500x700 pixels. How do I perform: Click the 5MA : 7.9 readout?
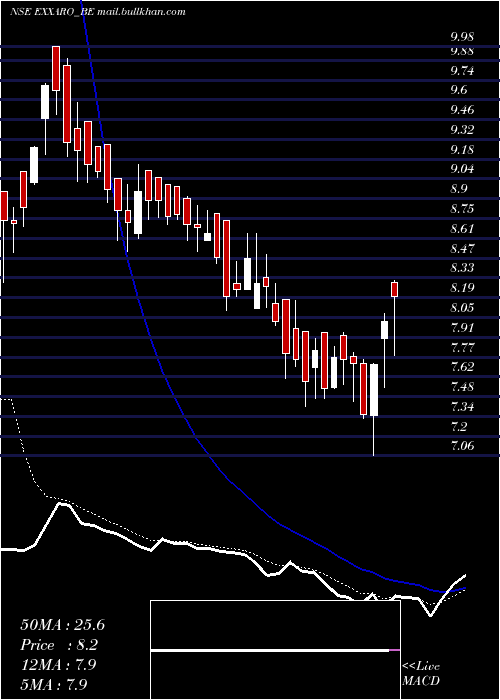(x=56, y=684)
